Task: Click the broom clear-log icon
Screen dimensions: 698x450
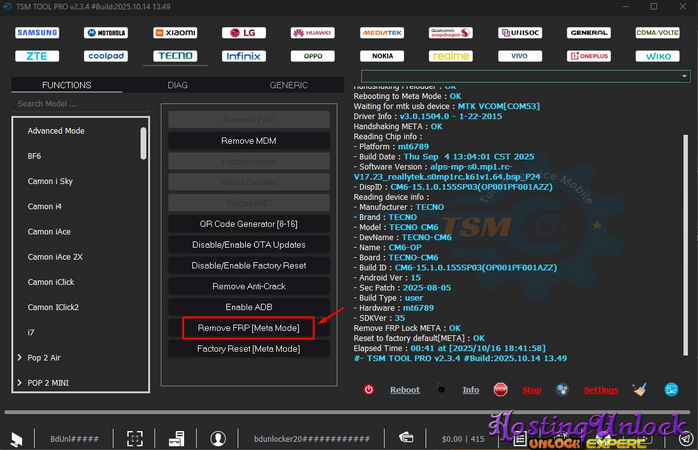Action: 639,390
